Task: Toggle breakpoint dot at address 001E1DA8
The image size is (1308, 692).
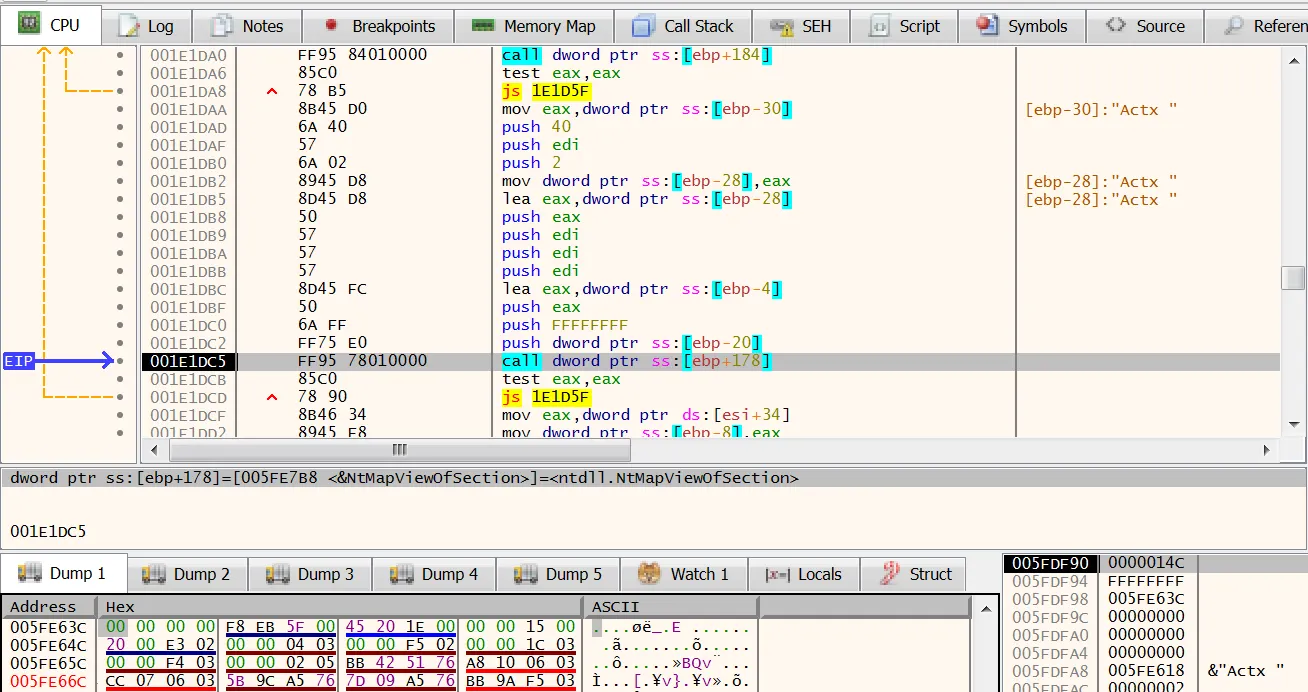Action: point(121,91)
